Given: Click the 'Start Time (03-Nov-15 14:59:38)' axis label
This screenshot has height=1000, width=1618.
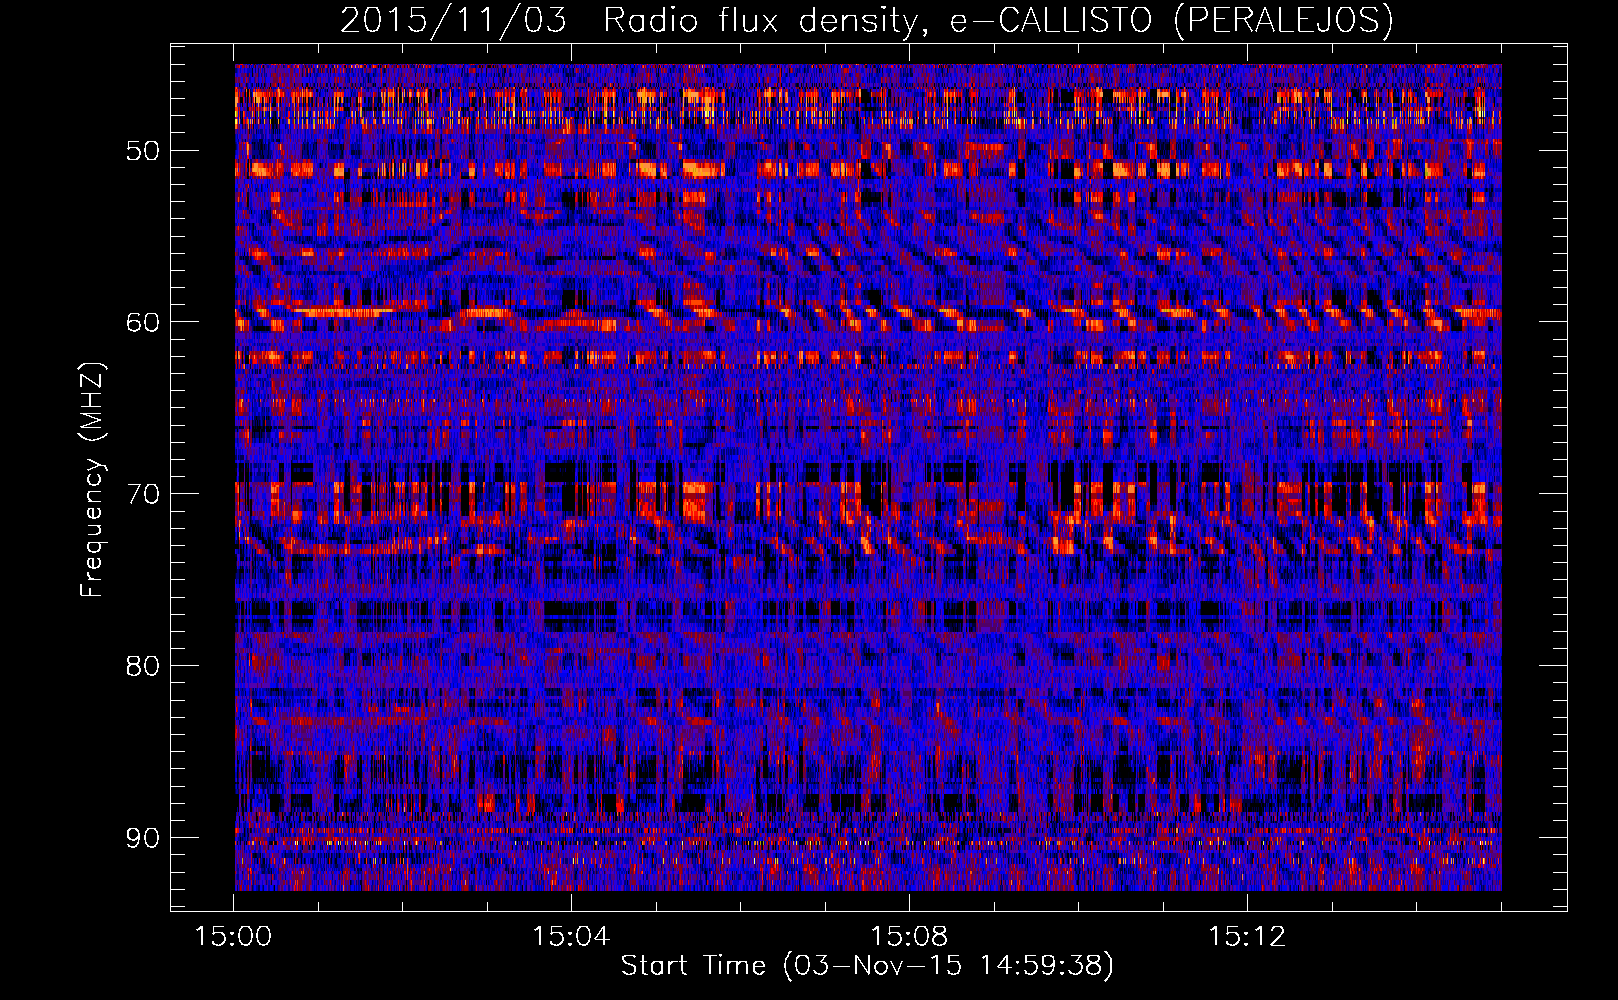Looking at the screenshot, I should coord(867,966).
